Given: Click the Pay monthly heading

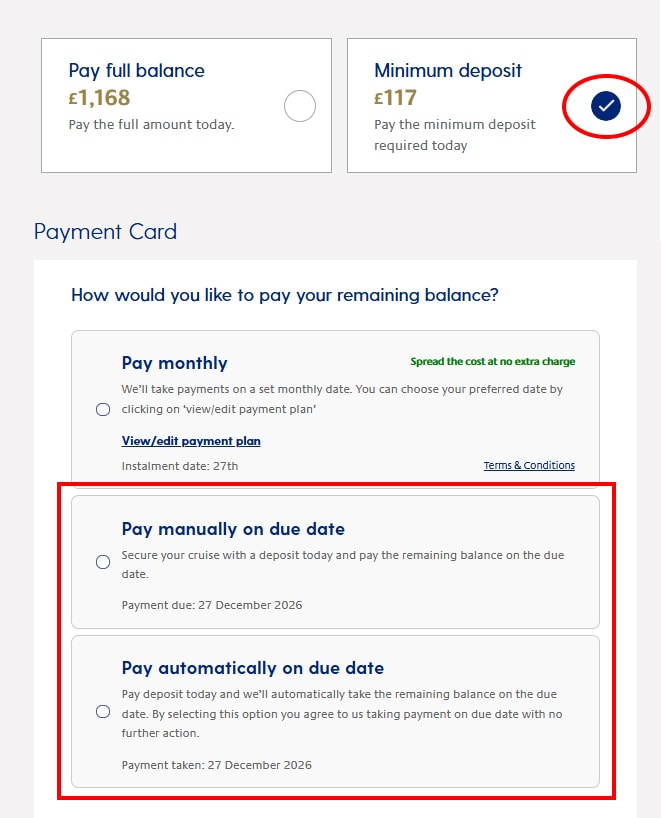Looking at the screenshot, I should (x=175, y=363).
